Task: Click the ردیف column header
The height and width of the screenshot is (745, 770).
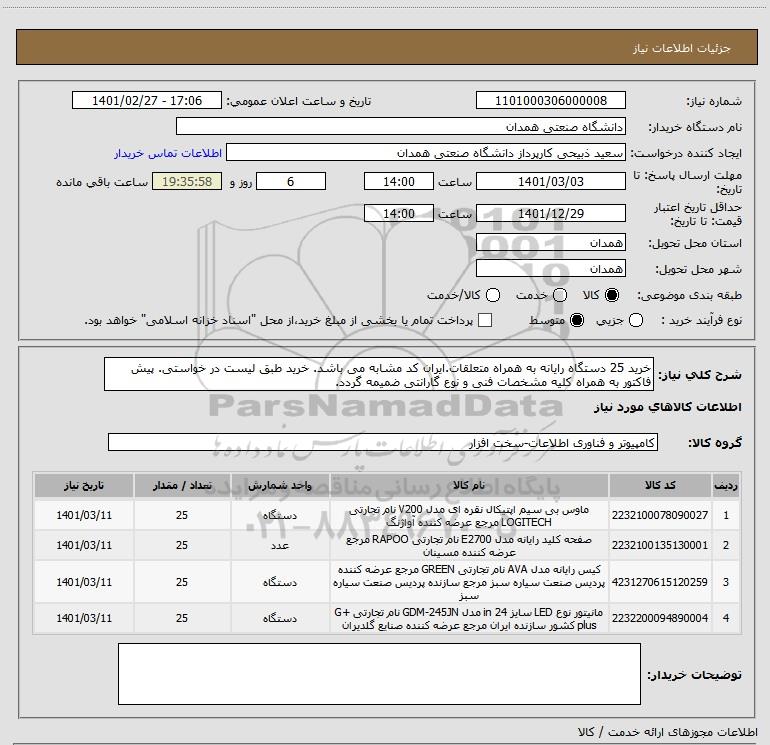Action: pyautogui.click(x=726, y=485)
